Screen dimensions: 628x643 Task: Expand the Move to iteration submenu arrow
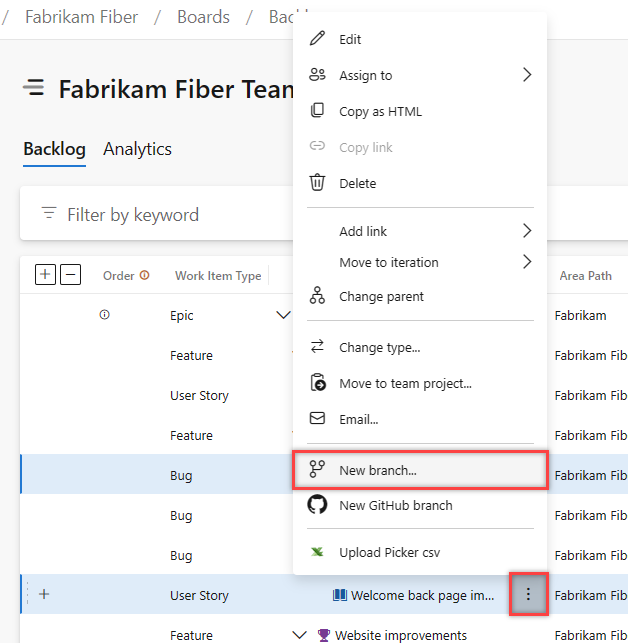[x=527, y=262]
